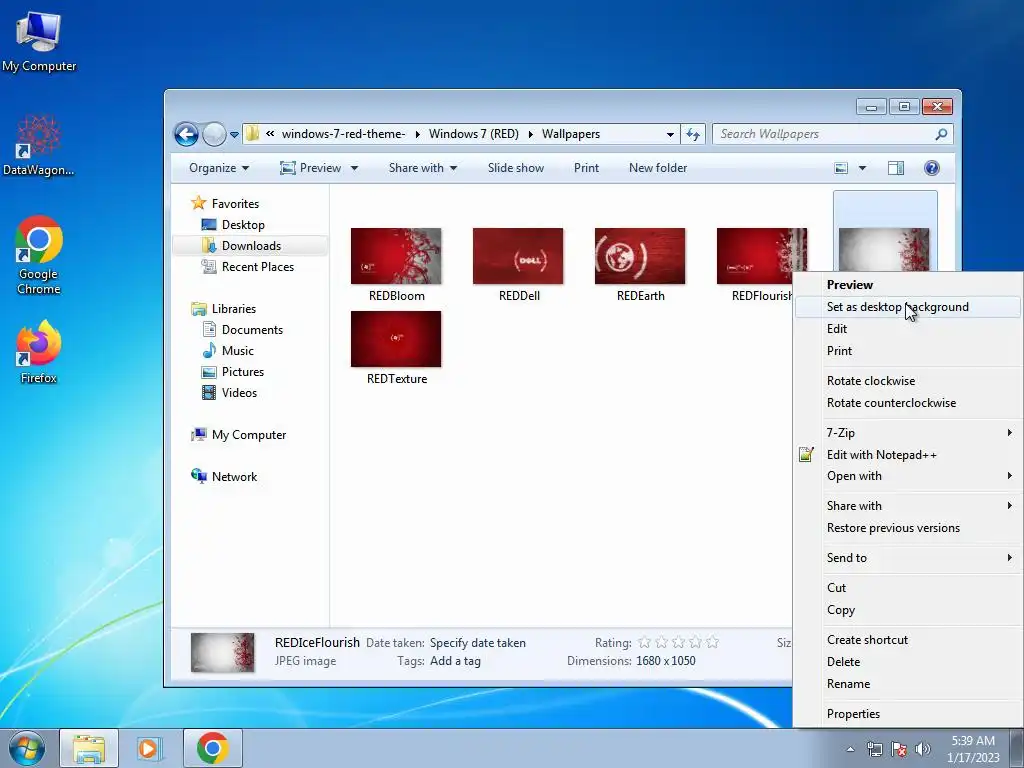The image size is (1024, 768).
Task: Choose Cut in the context menu
Action: point(908,588)
